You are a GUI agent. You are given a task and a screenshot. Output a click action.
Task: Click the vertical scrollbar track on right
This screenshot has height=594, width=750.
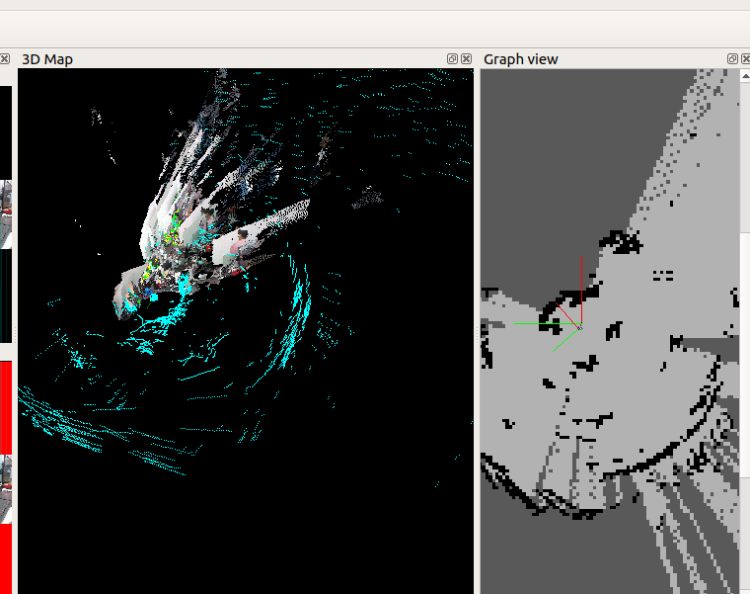[745, 400]
